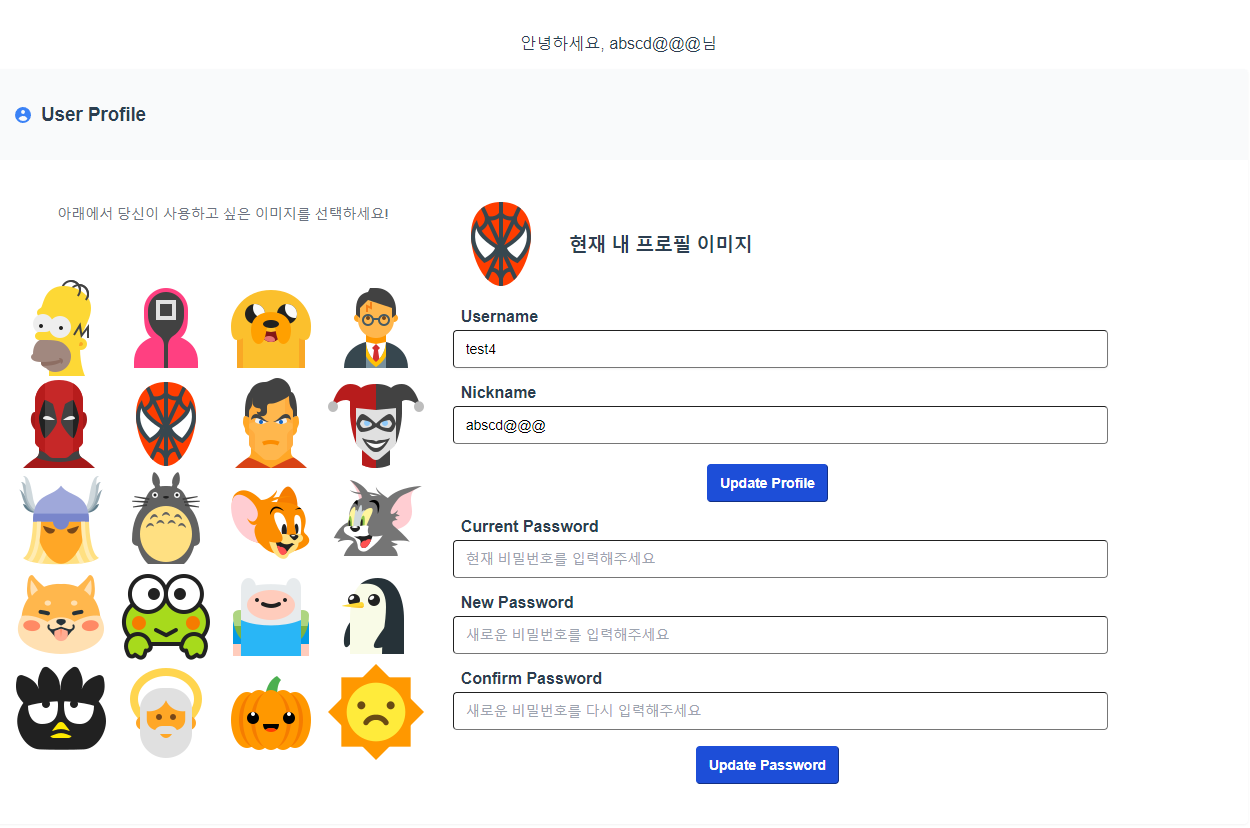Select the green Keroppi frog avatar
This screenshot has width=1250, height=828.
166,616
